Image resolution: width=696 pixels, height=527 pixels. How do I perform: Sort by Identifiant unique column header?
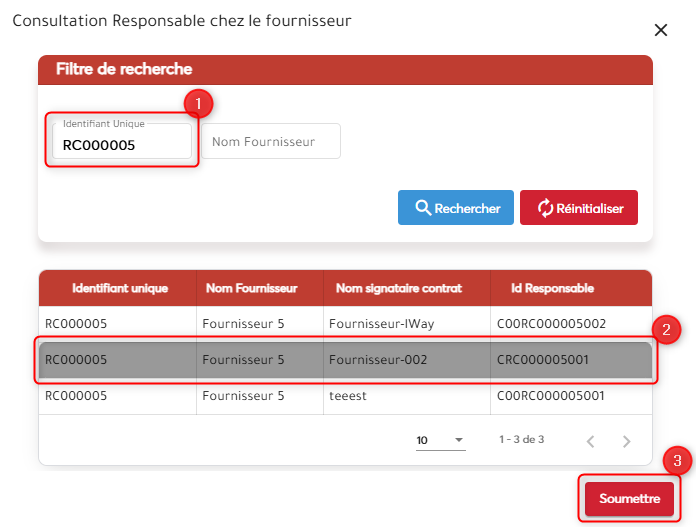[120, 288]
